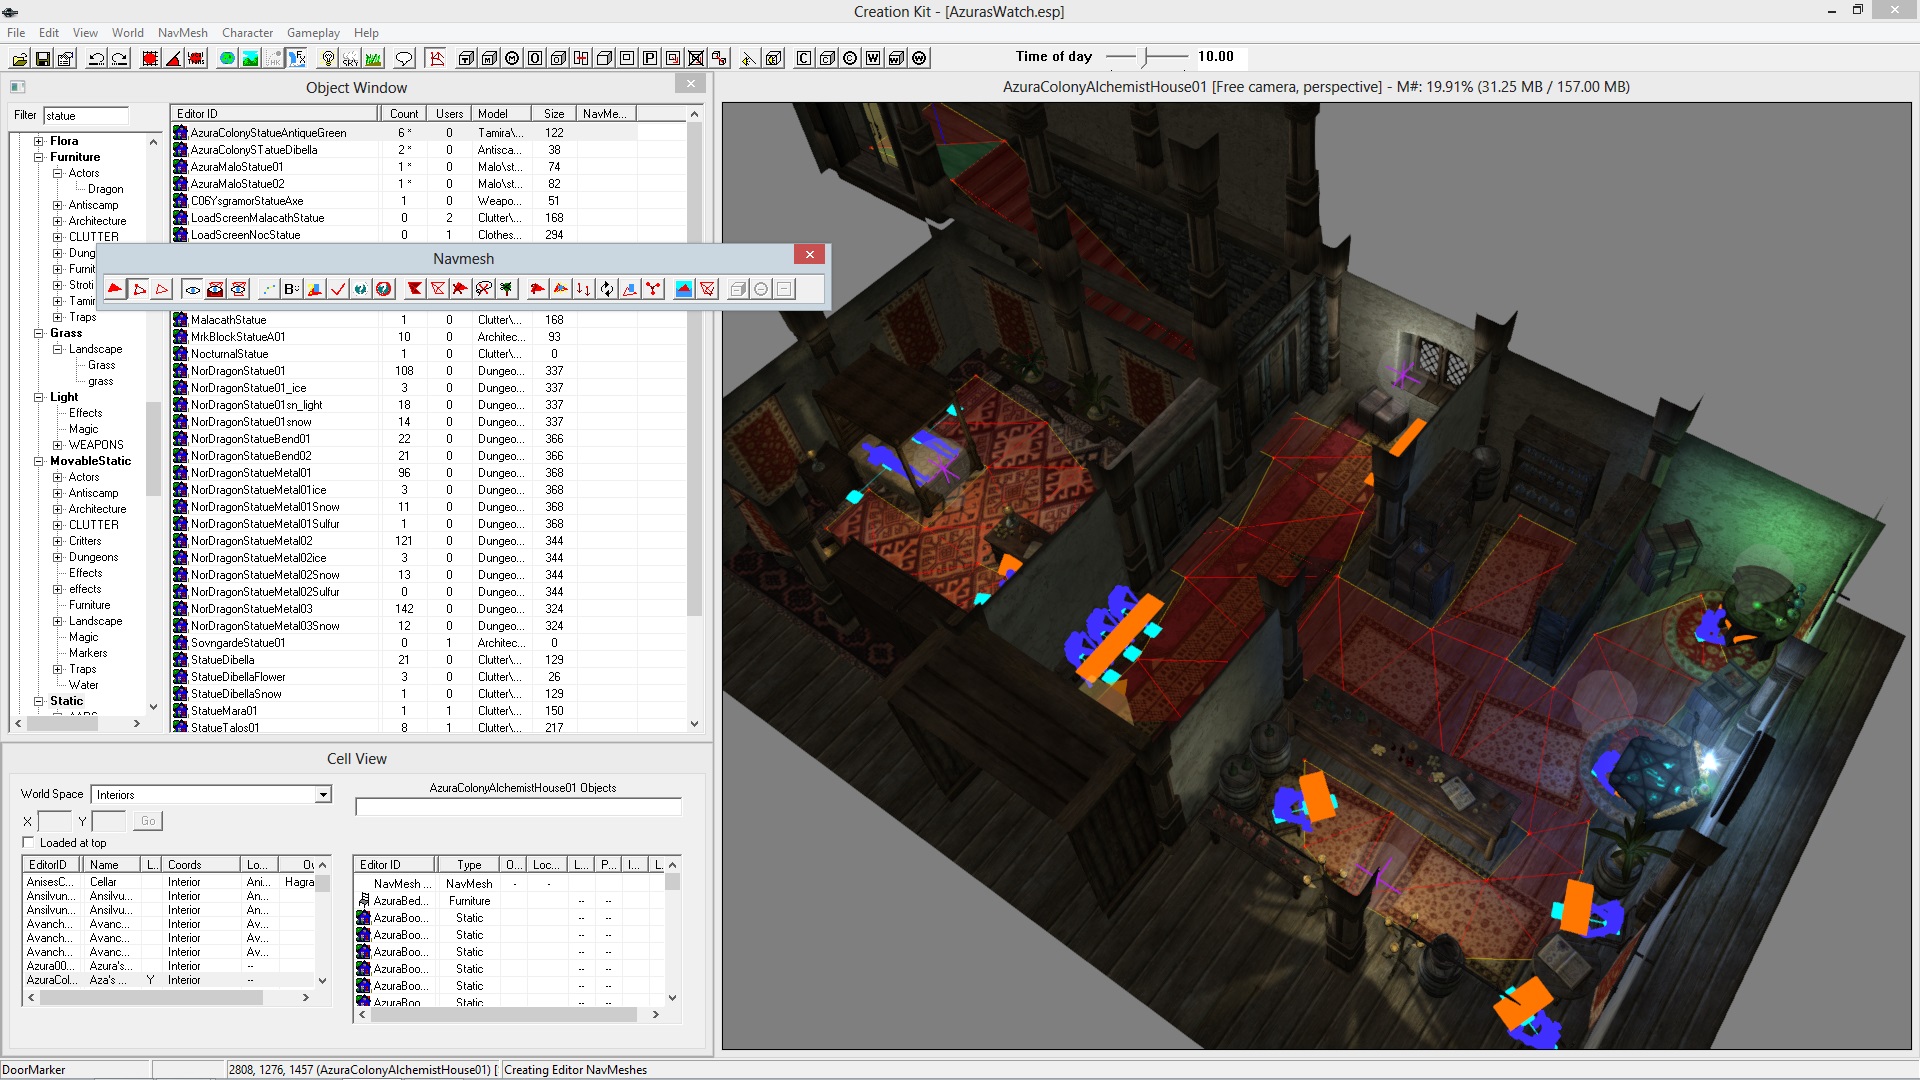This screenshot has height=1080, width=1920.
Task: Open the NavMesh menu
Action: [x=183, y=33]
